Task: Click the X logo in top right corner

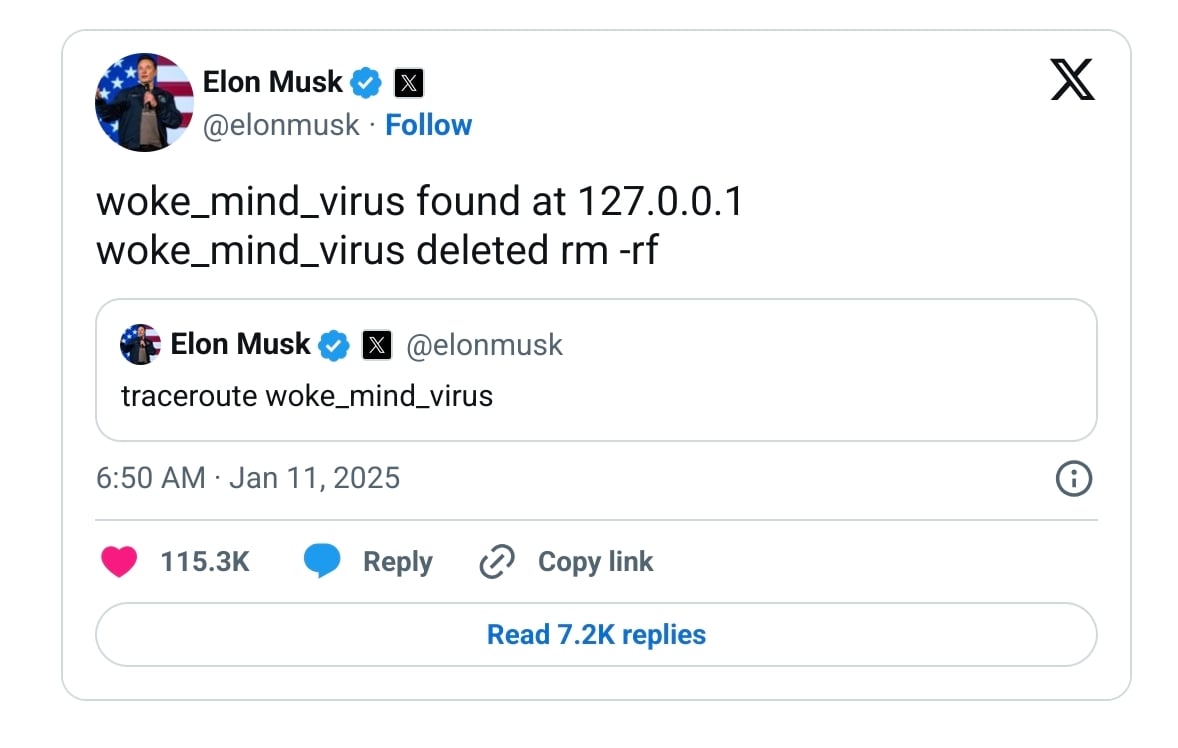Action: 1072,80
